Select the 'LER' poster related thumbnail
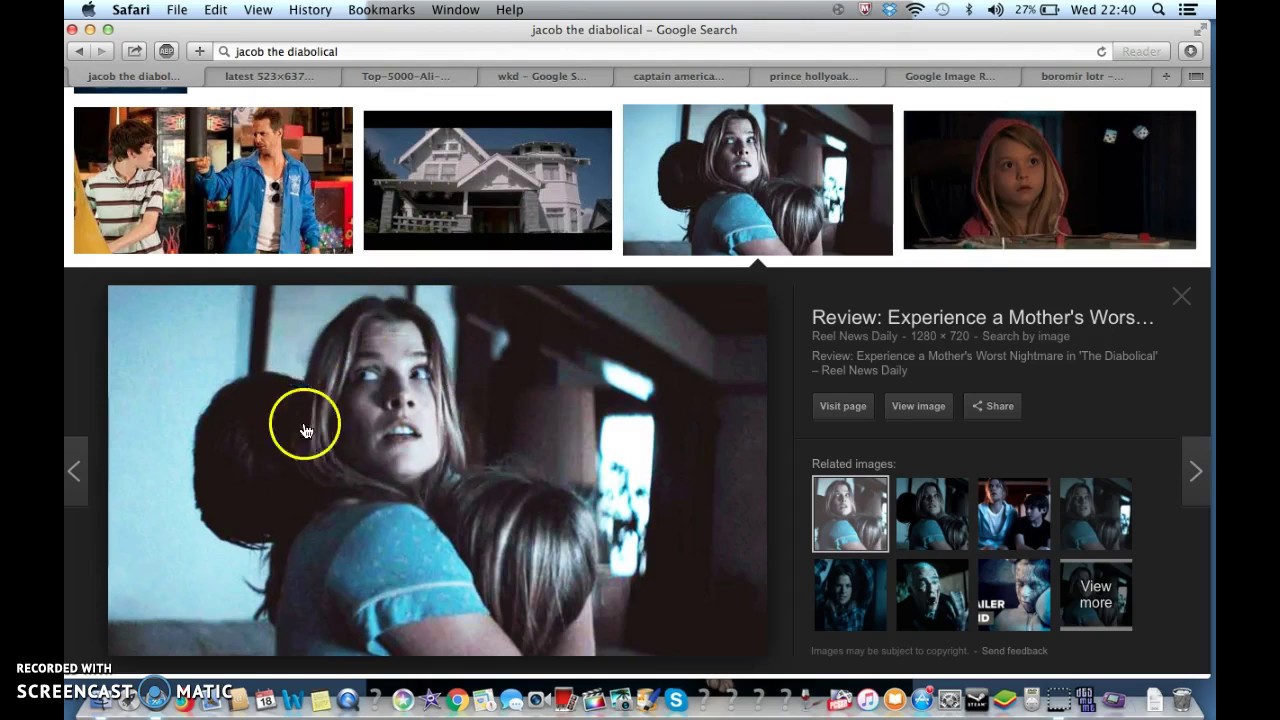 [x=1014, y=595]
